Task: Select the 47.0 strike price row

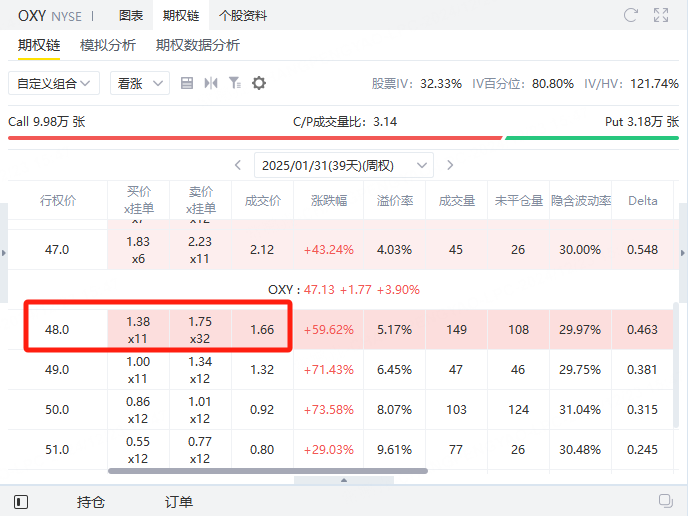Action: (340, 250)
